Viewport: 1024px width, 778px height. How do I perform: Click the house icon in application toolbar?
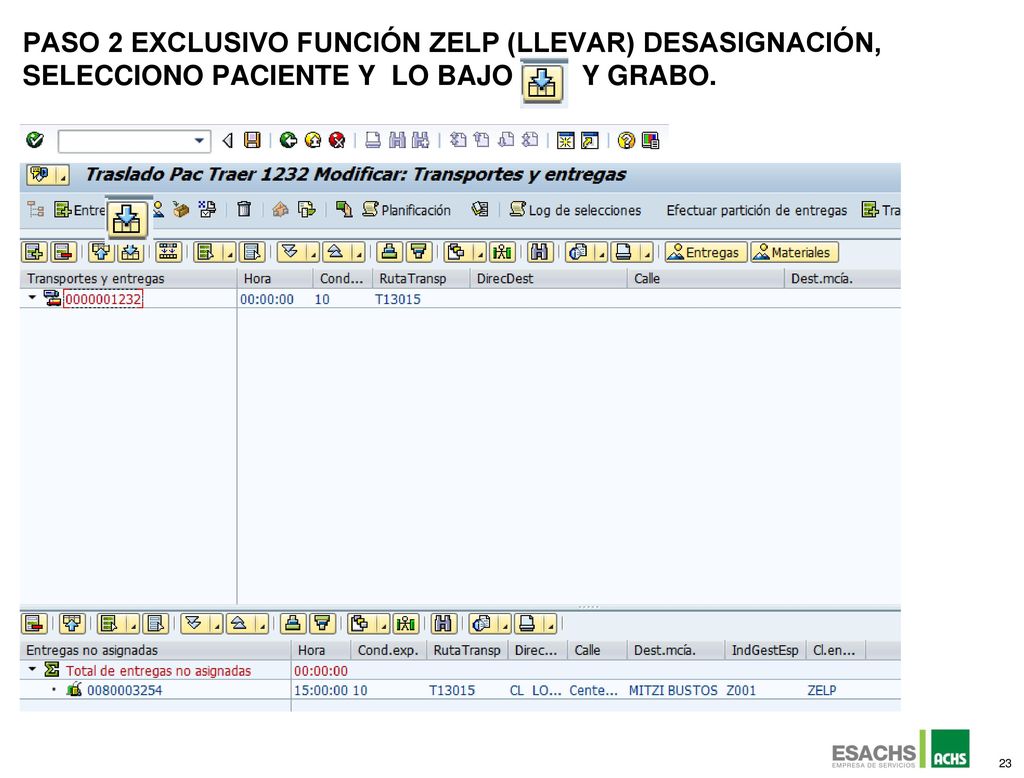[x=281, y=210]
